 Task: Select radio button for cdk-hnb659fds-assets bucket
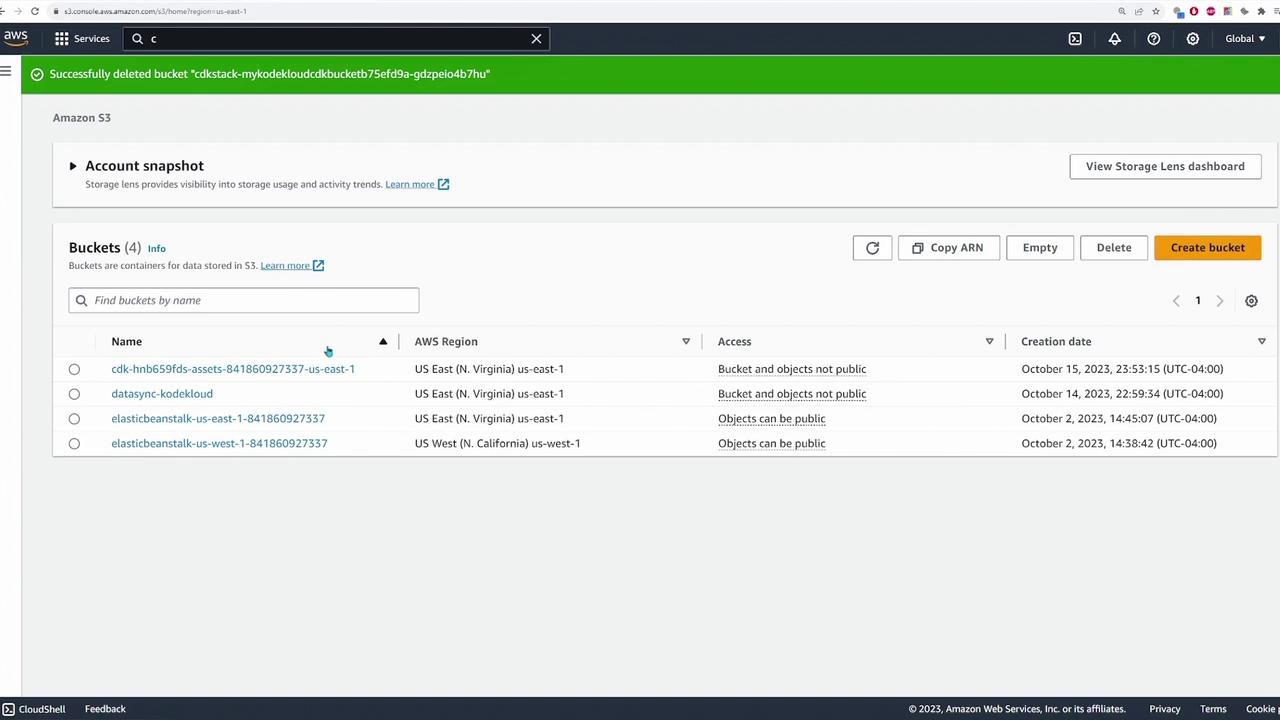(x=74, y=369)
